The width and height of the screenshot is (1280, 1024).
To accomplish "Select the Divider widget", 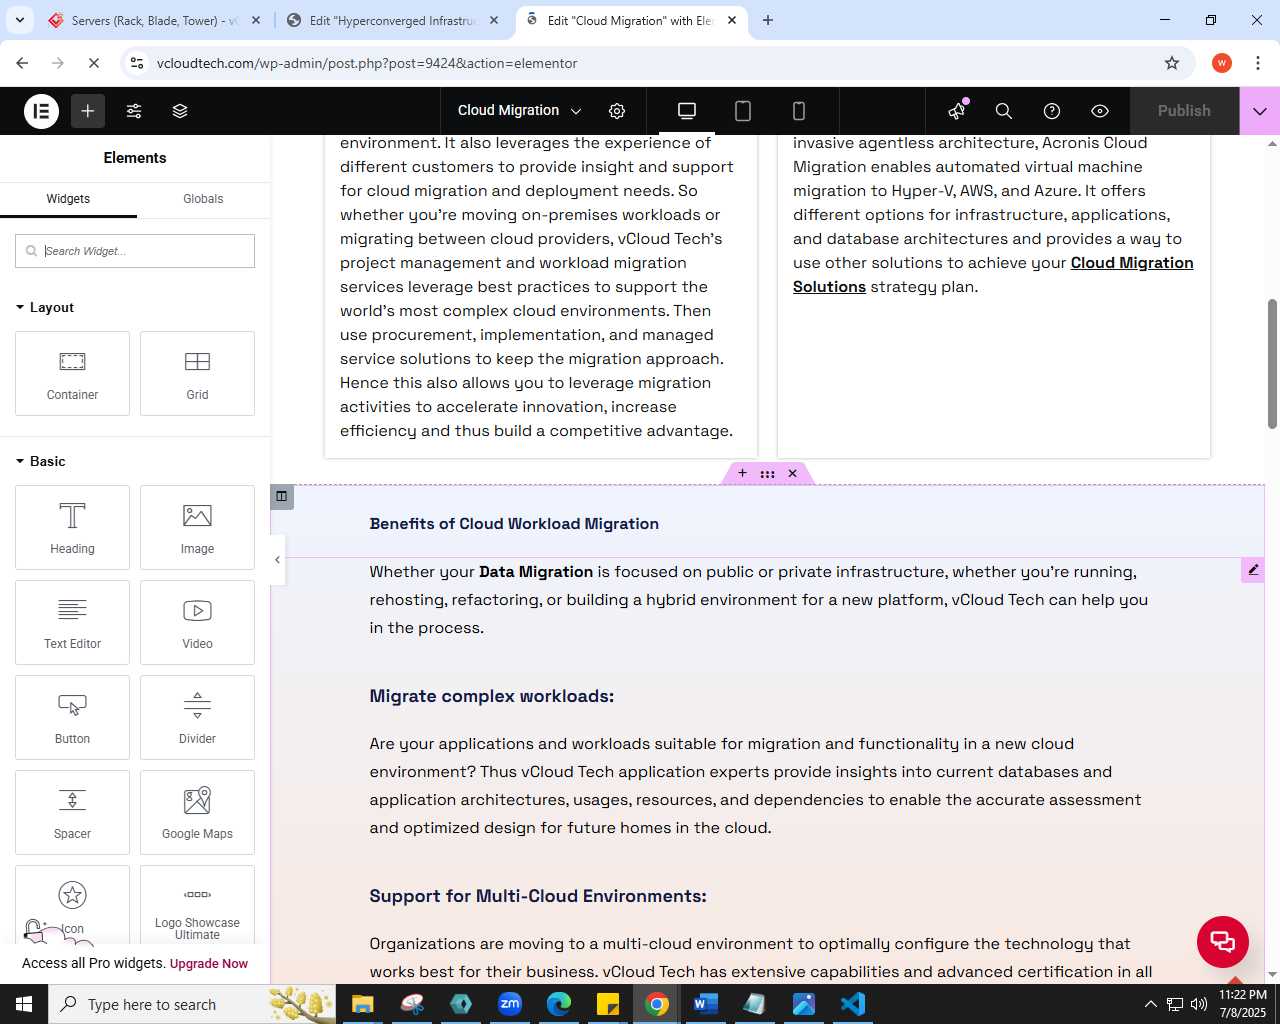I will point(197,717).
